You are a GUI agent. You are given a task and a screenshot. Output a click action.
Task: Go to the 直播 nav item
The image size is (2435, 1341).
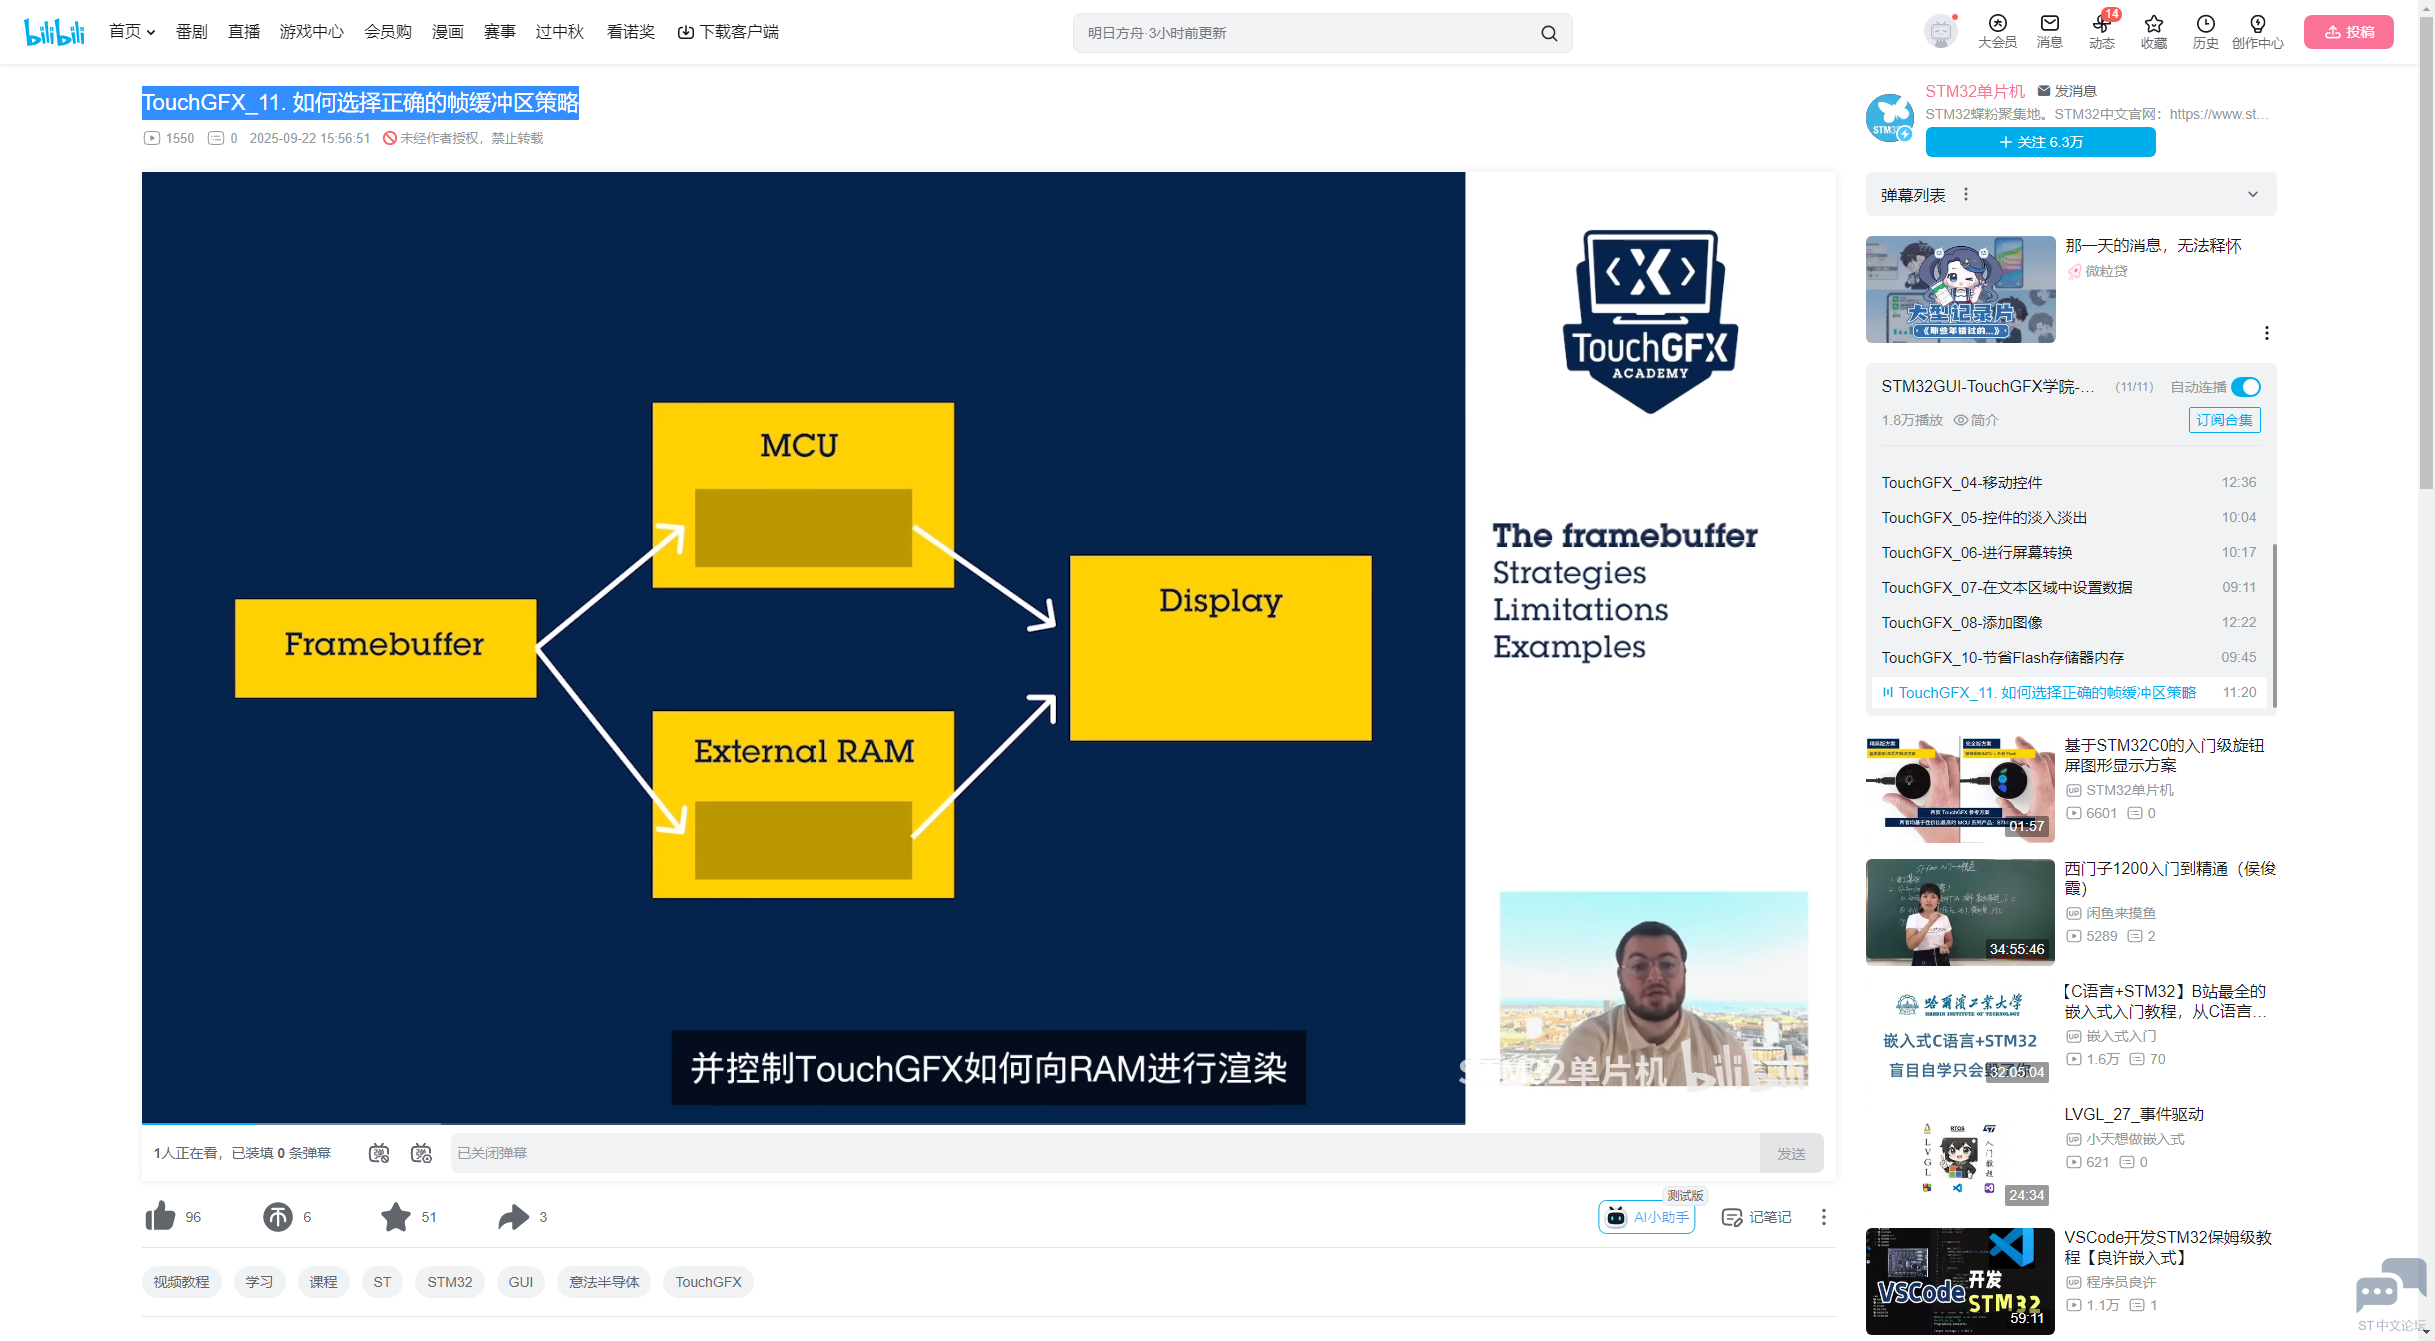click(243, 32)
